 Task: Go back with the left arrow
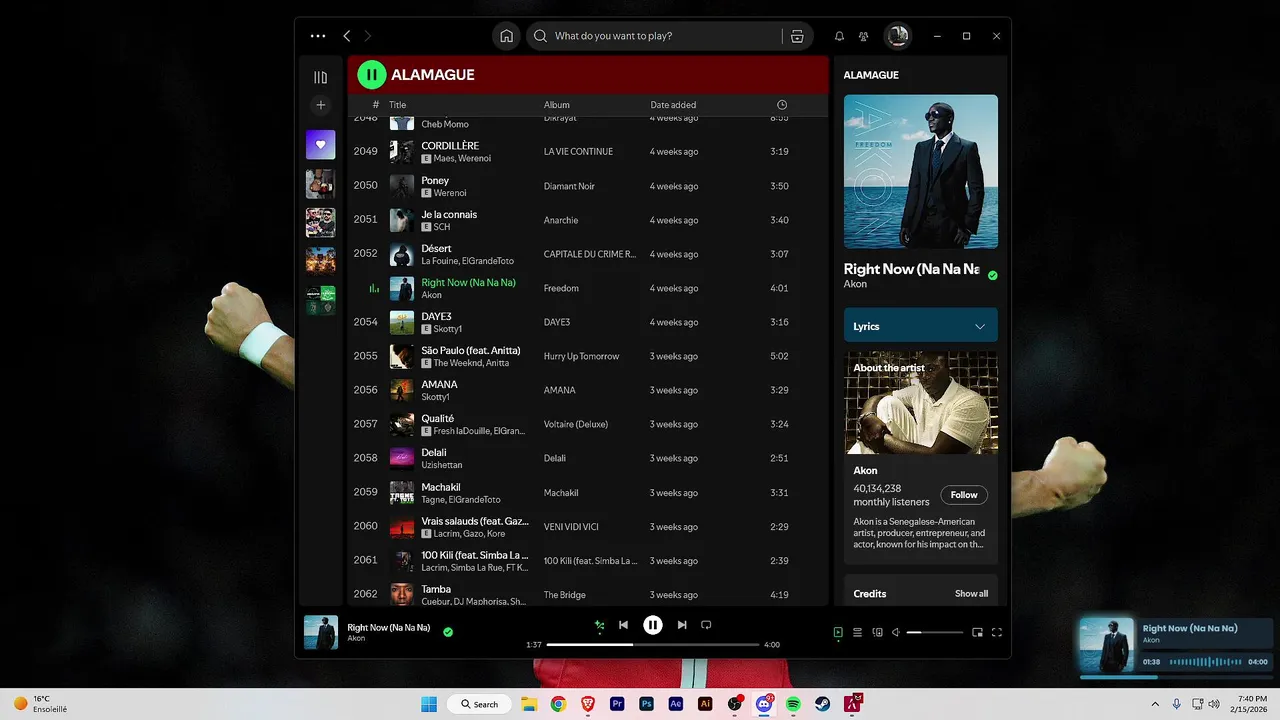coord(347,36)
